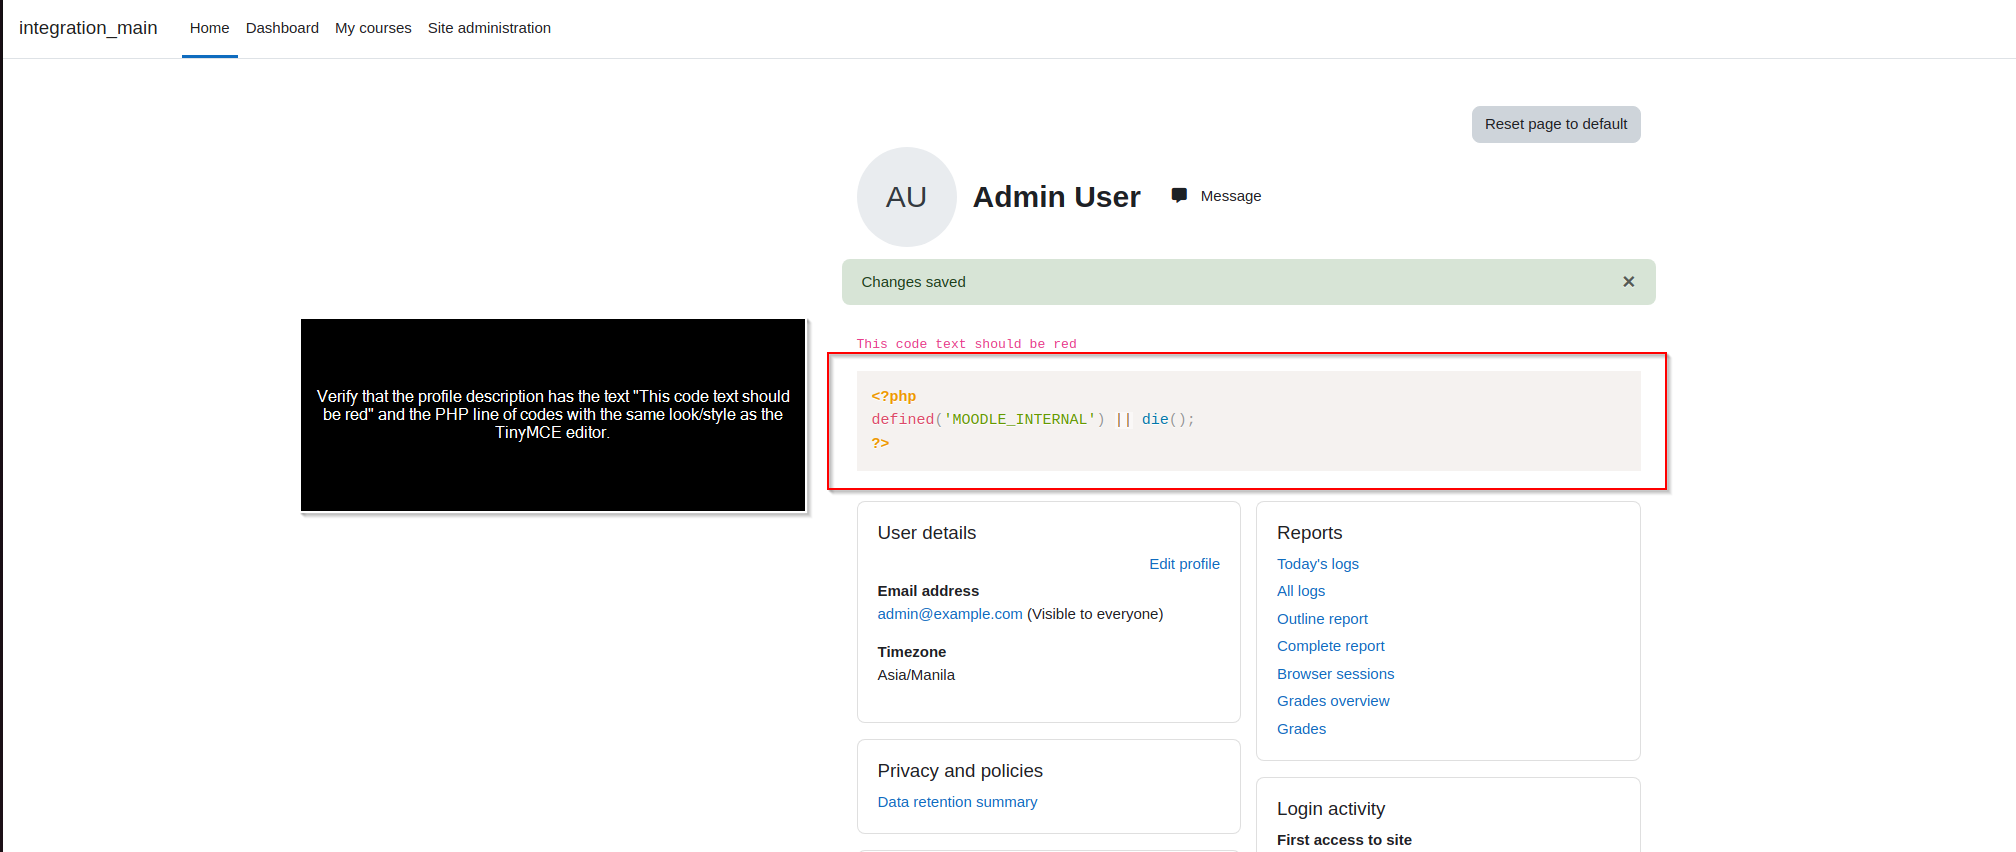The width and height of the screenshot is (2016, 852).
Task: Go to Dashboard in navigation
Action: 282,28
